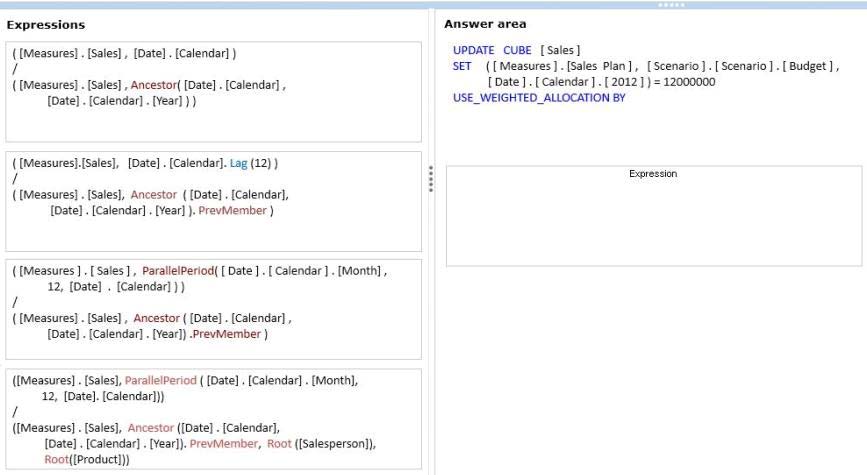Click the vertical dotted splitter handle
Screen dimensions: 867x475
point(431,179)
